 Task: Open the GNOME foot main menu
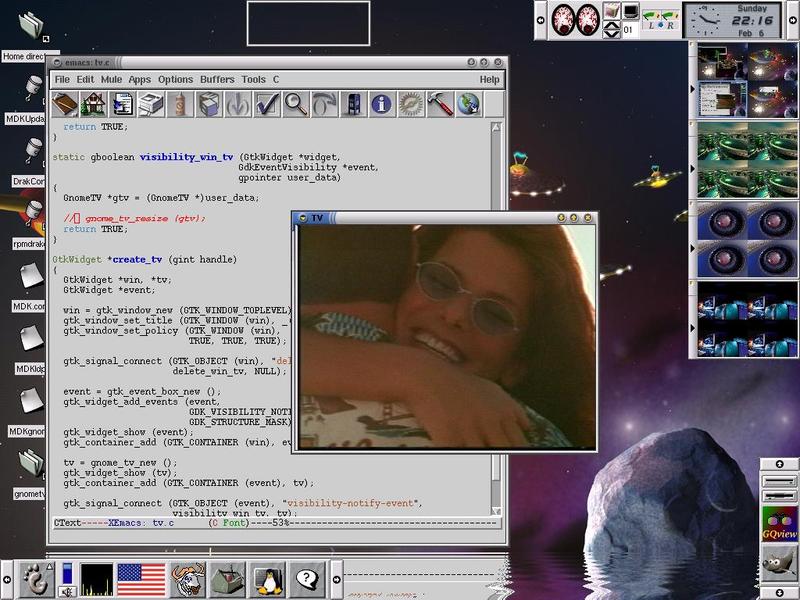click(x=37, y=579)
